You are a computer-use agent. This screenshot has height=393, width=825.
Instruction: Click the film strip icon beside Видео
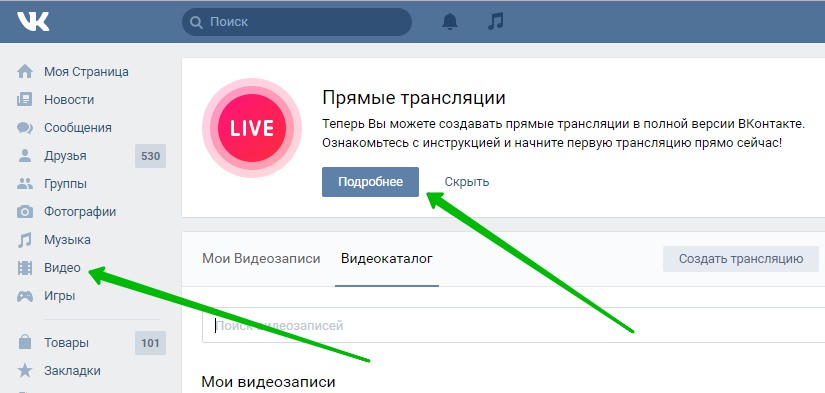pyautogui.click(x=25, y=268)
